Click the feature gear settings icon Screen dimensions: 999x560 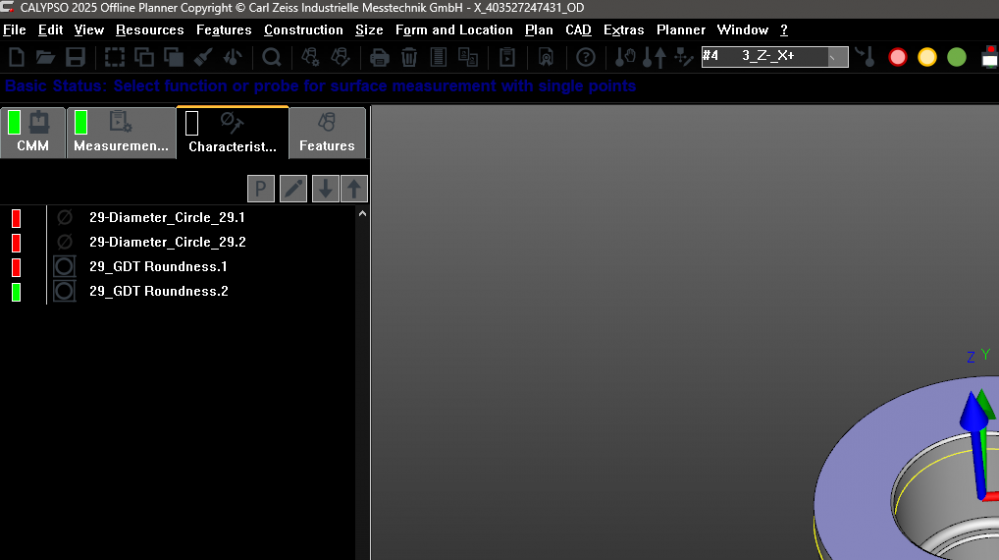311,57
